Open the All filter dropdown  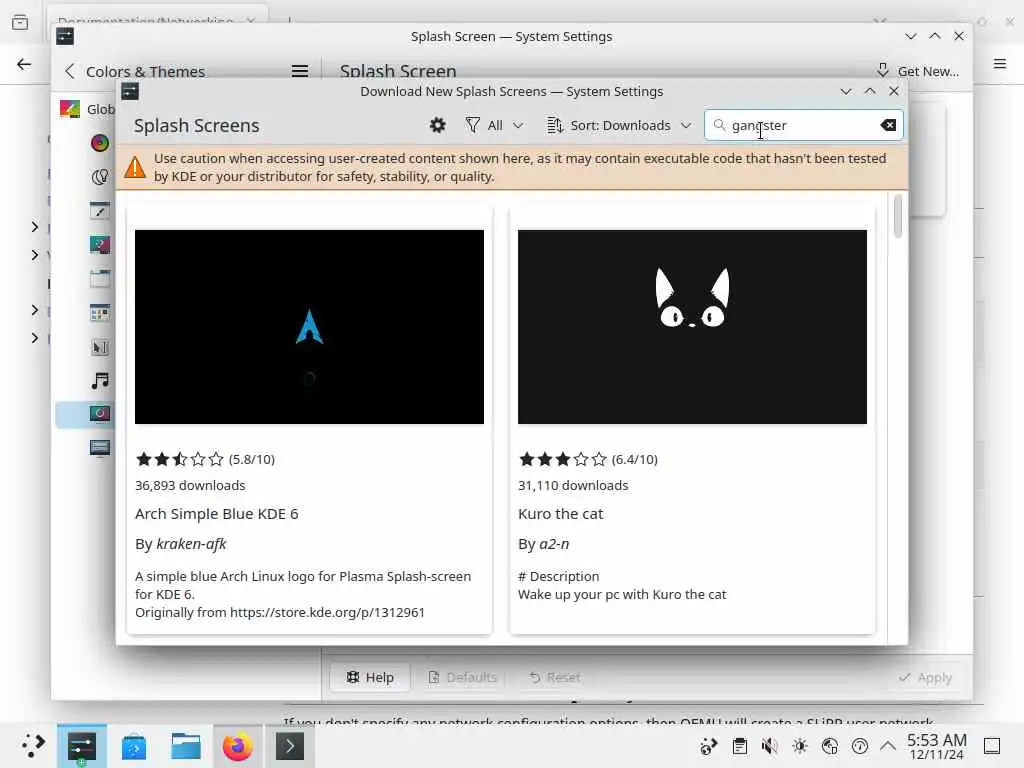point(495,125)
